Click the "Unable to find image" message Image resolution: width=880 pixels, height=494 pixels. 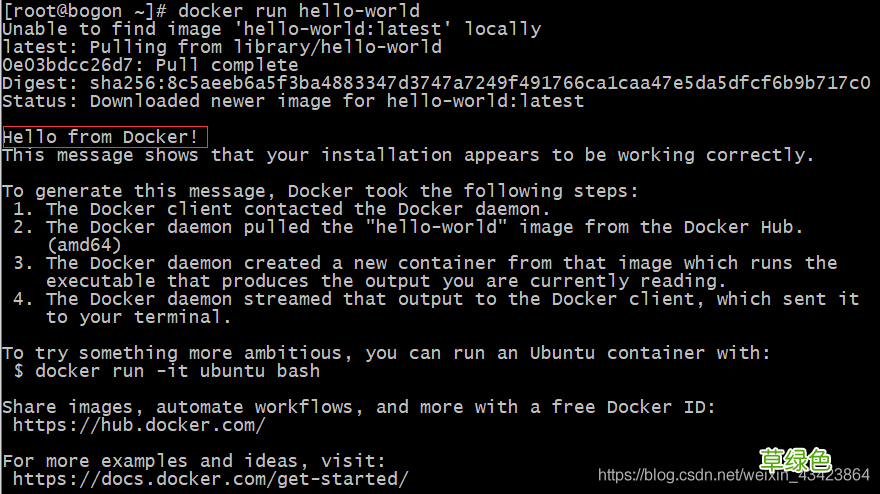coord(271,29)
